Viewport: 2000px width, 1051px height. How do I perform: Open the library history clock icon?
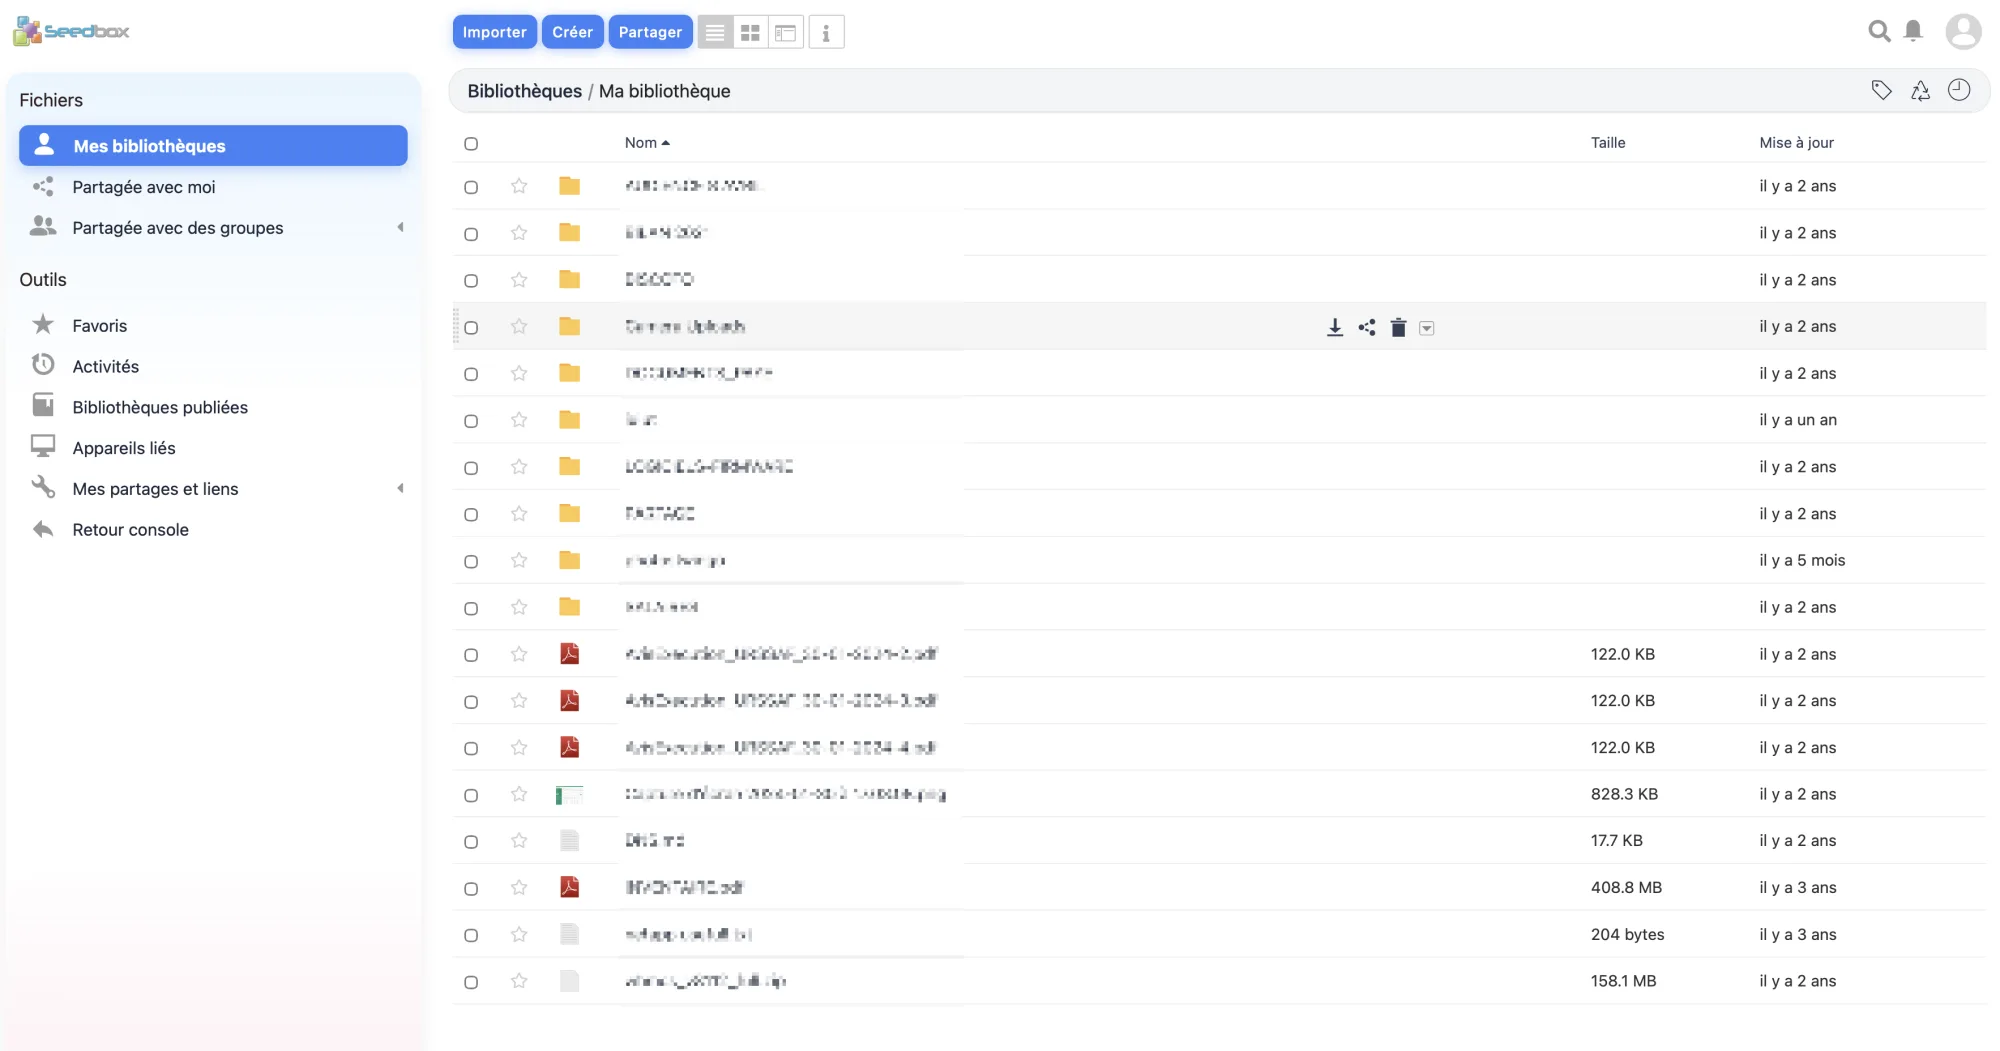point(1959,90)
